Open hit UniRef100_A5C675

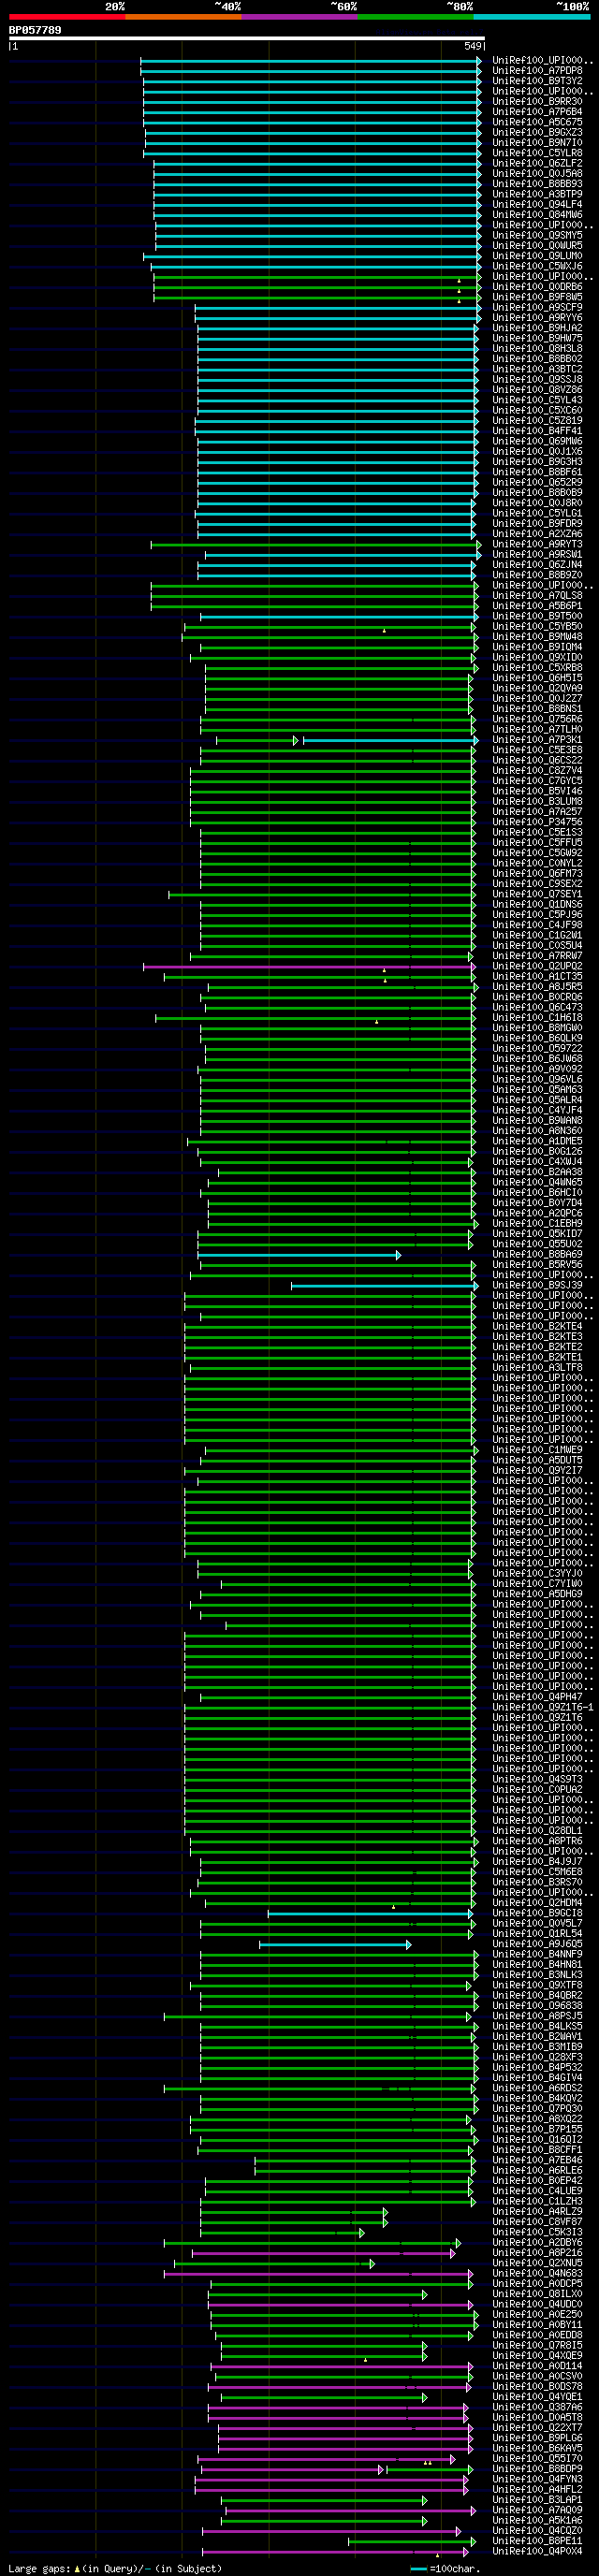click(x=537, y=122)
